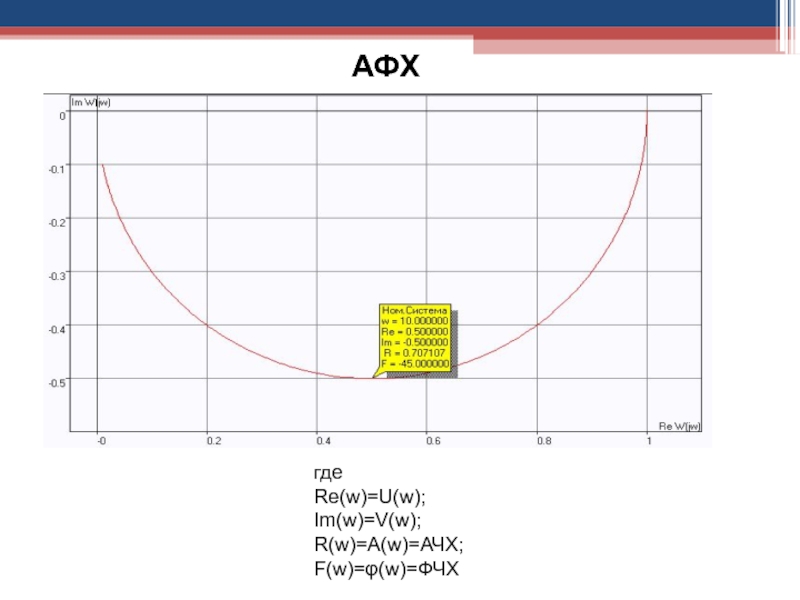Select the R(w)=A(w)=АЧХ text line
The height and width of the screenshot is (600, 800).
pos(388,544)
